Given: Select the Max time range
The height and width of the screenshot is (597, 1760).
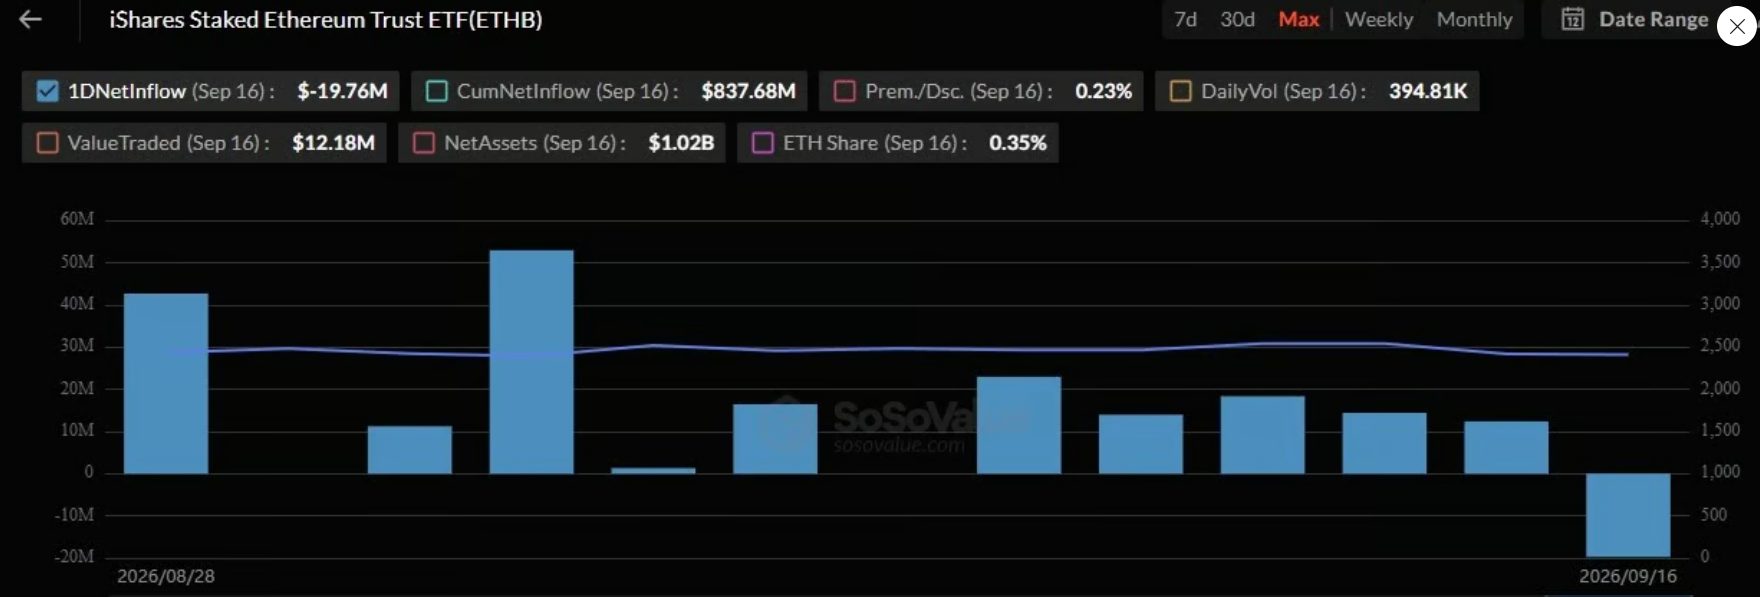Looking at the screenshot, I should click(1299, 19).
